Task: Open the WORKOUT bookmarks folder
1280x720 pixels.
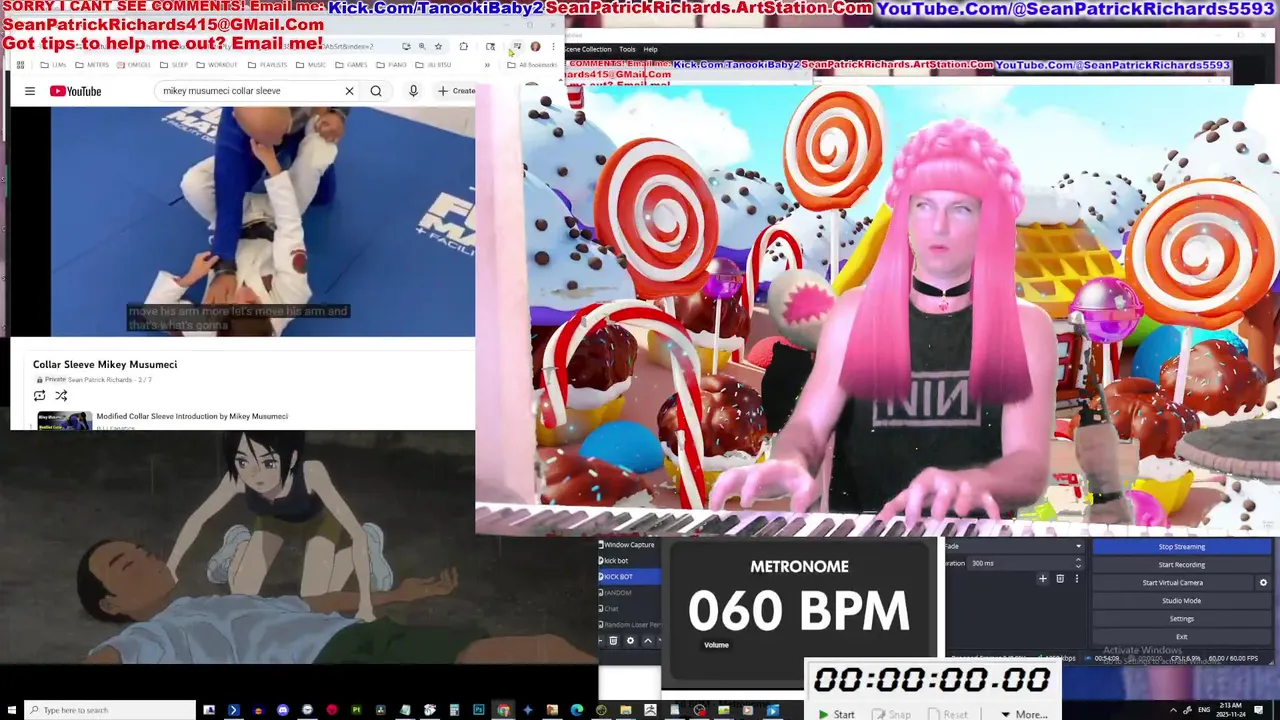Action: click(217, 65)
